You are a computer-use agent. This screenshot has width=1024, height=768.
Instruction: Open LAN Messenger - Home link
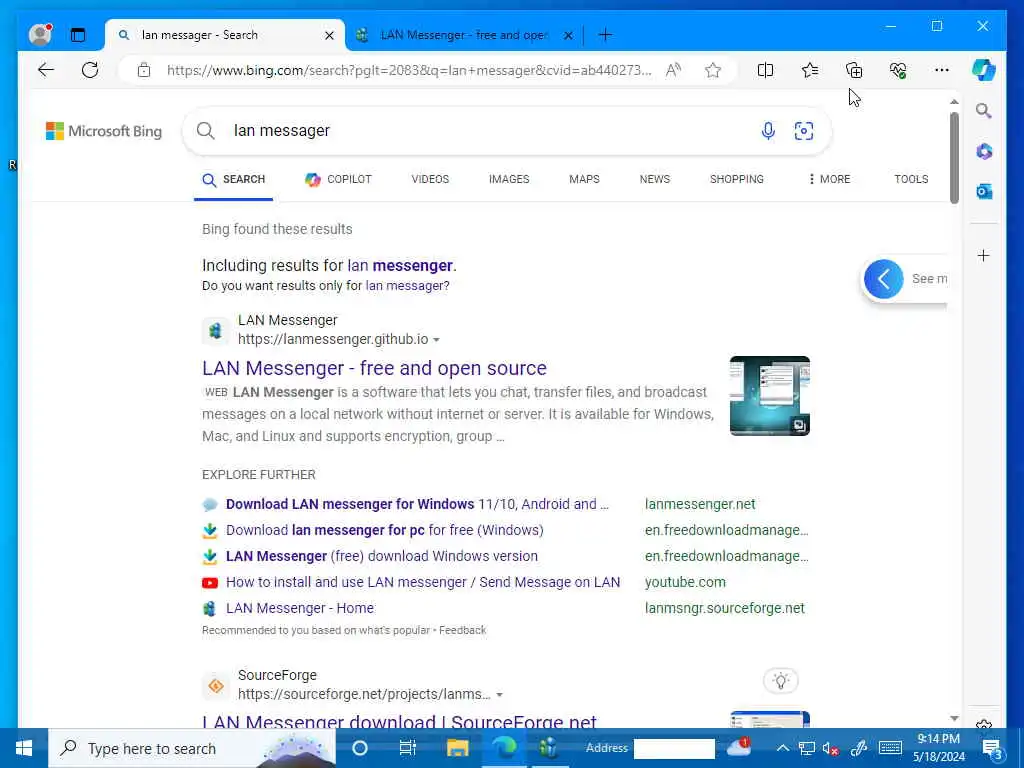[x=300, y=608]
